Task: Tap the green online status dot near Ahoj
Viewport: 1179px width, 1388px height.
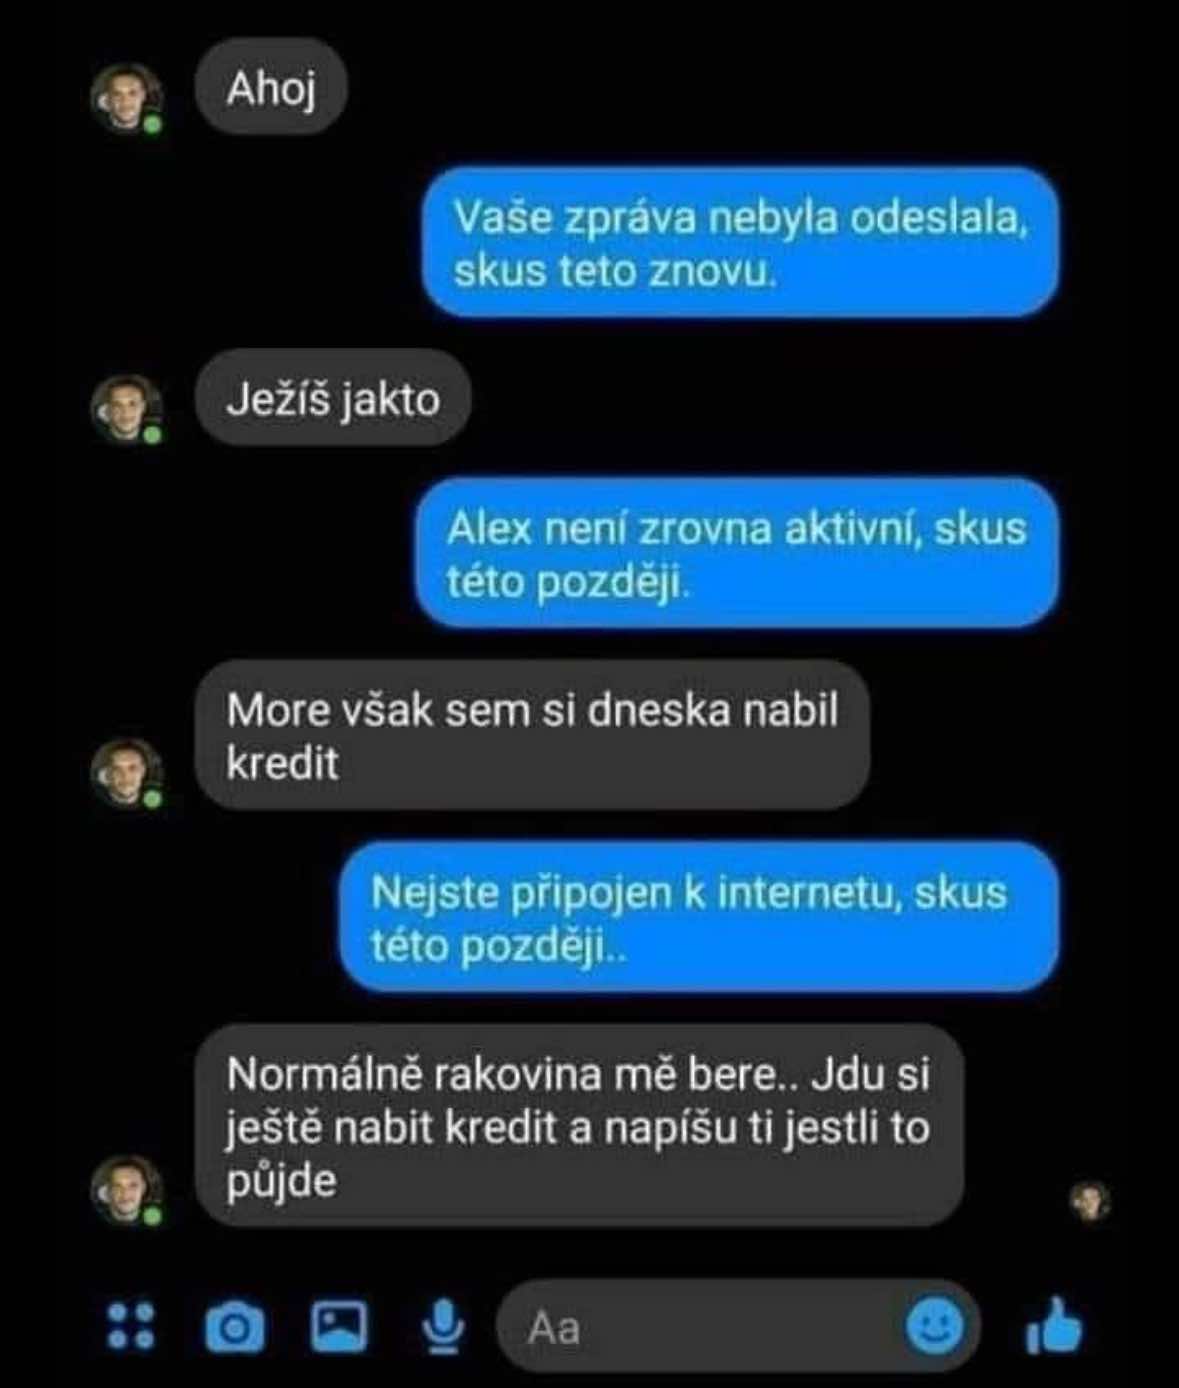Action: pos(152,125)
